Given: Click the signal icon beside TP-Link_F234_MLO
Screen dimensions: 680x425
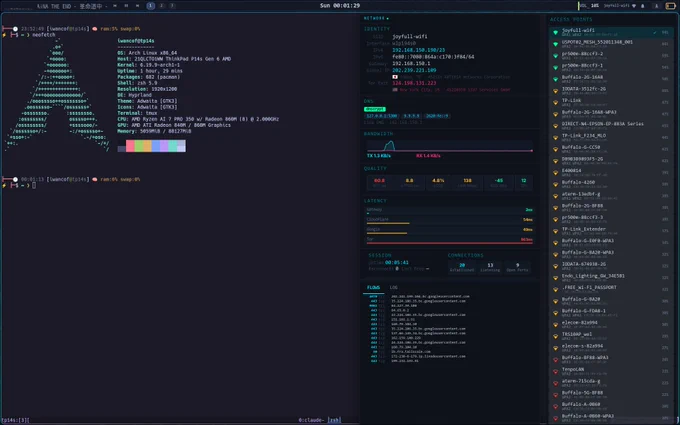Looking at the screenshot, I should (555, 138).
